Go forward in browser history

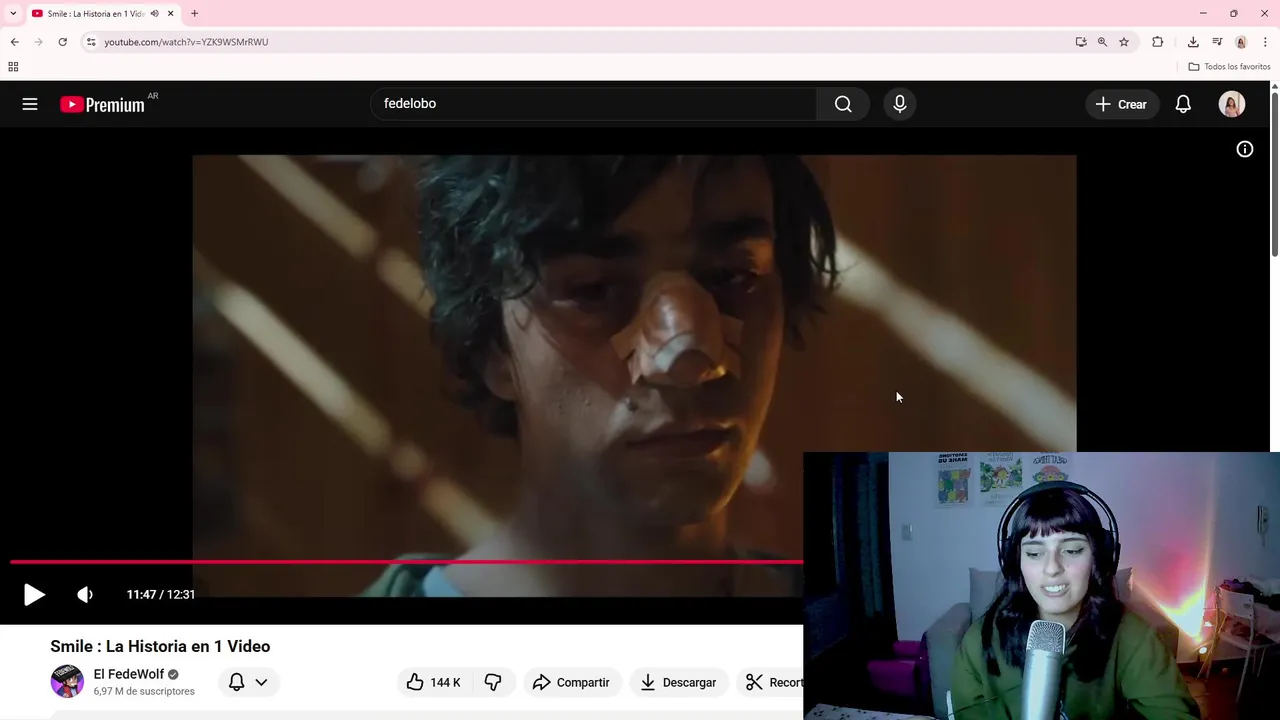(x=38, y=42)
